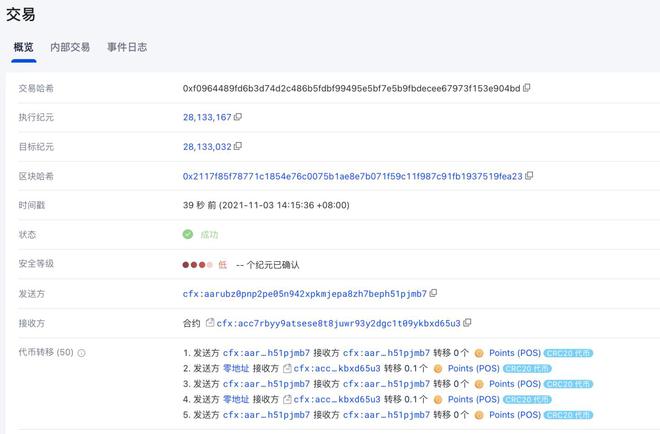The image size is (660, 434).
Task: Open Points (POS) token in transfer 4
Action: [474, 399]
